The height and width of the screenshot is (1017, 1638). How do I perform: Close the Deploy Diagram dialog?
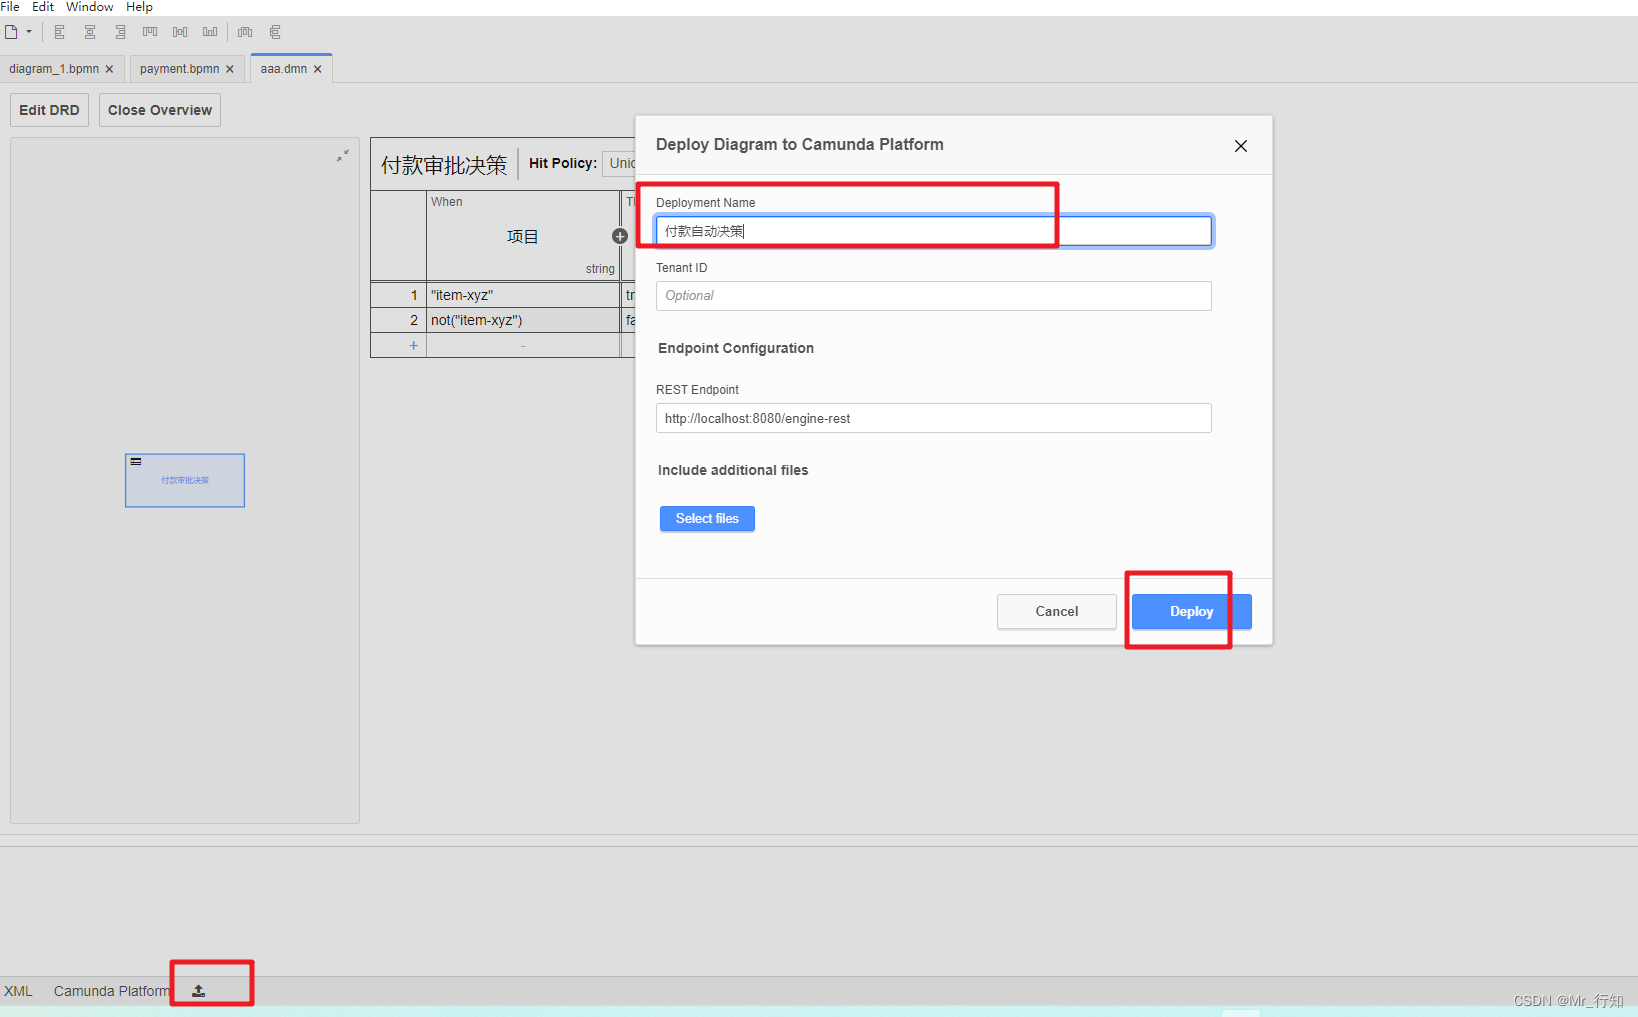tap(1241, 146)
